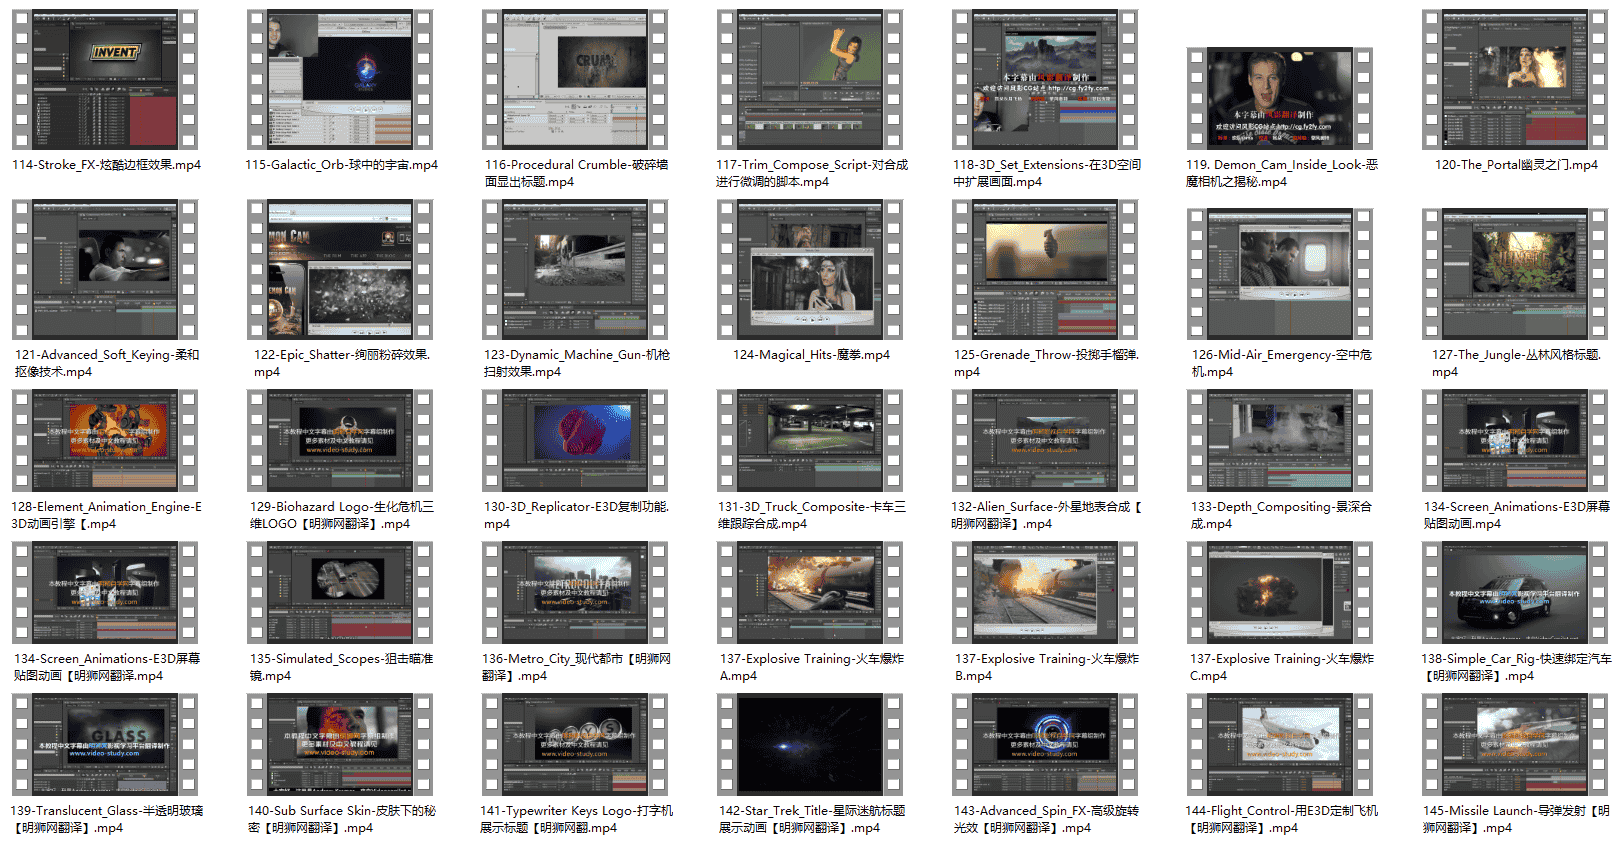Click the 118-3D_Set_Extensions video thumbnail
Screen dimensions: 1624x844
pos(1045,80)
